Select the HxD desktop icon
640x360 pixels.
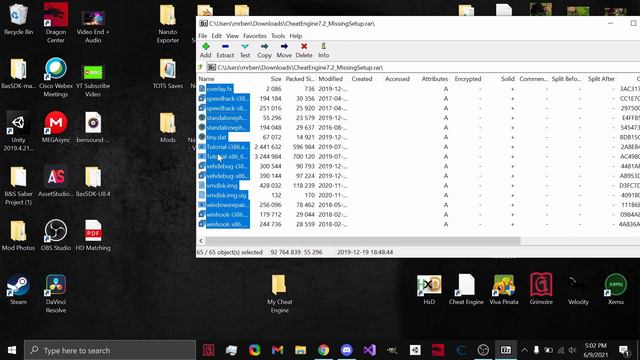pos(429,289)
